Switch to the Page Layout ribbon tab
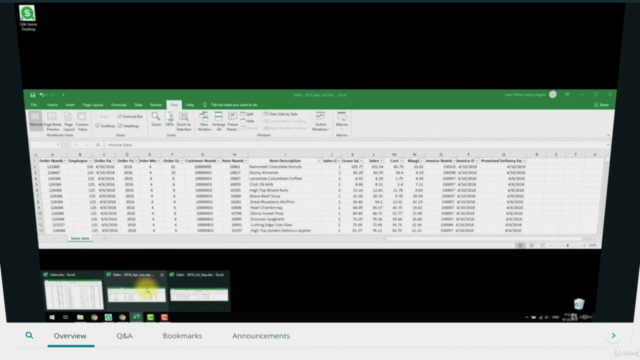The width and height of the screenshot is (640, 360). [x=93, y=105]
